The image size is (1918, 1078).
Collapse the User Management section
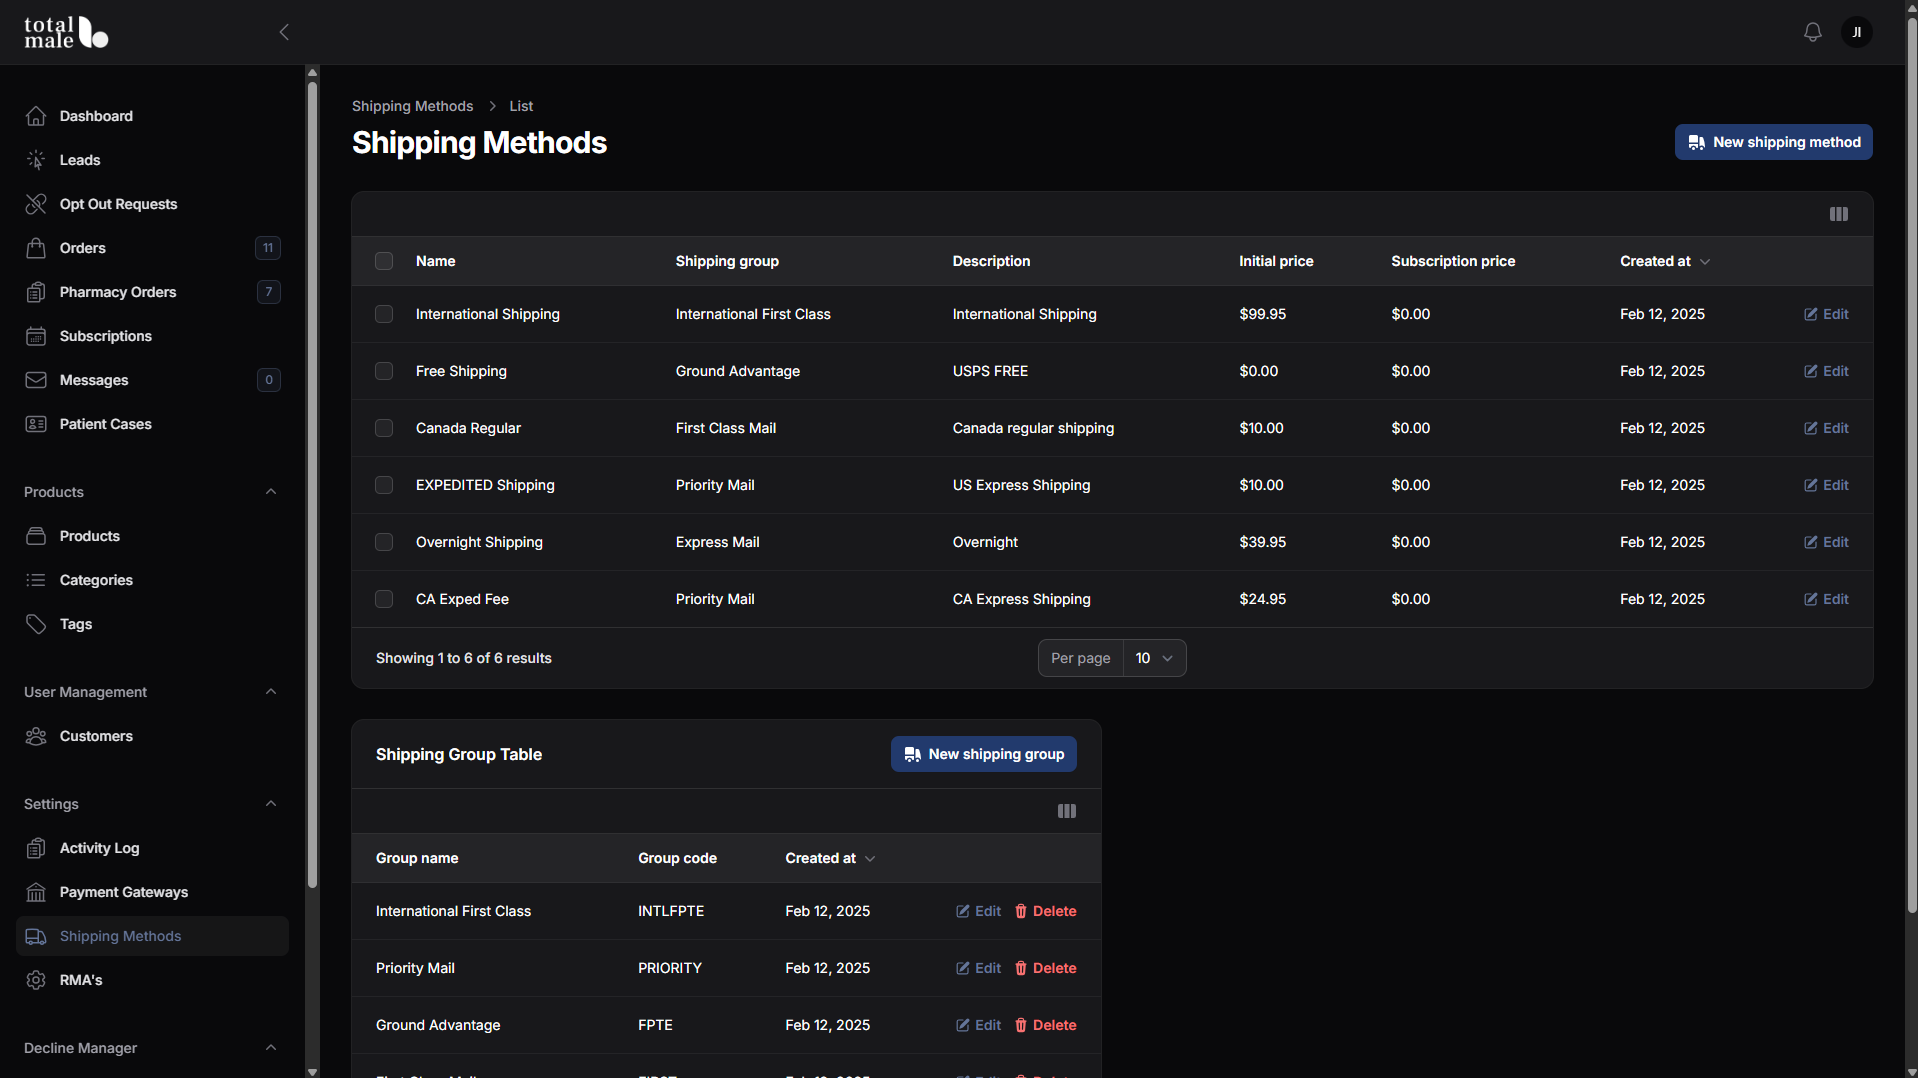(271, 692)
